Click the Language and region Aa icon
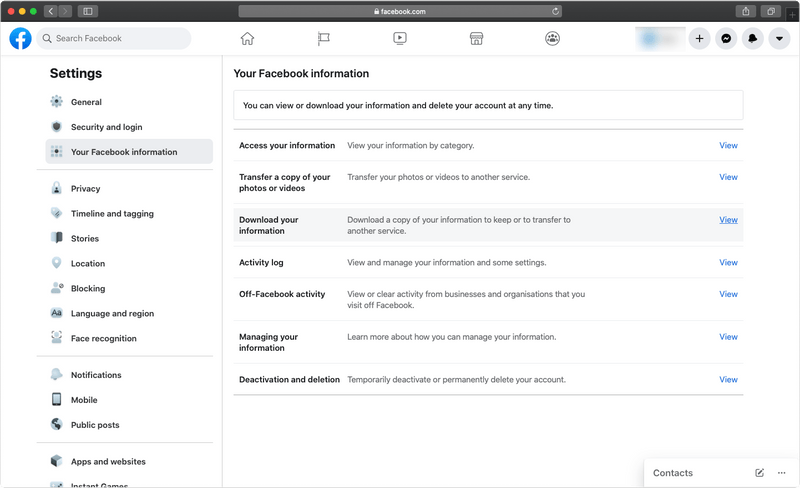Screen dimensions: 800x488 pyautogui.click(x=57, y=313)
